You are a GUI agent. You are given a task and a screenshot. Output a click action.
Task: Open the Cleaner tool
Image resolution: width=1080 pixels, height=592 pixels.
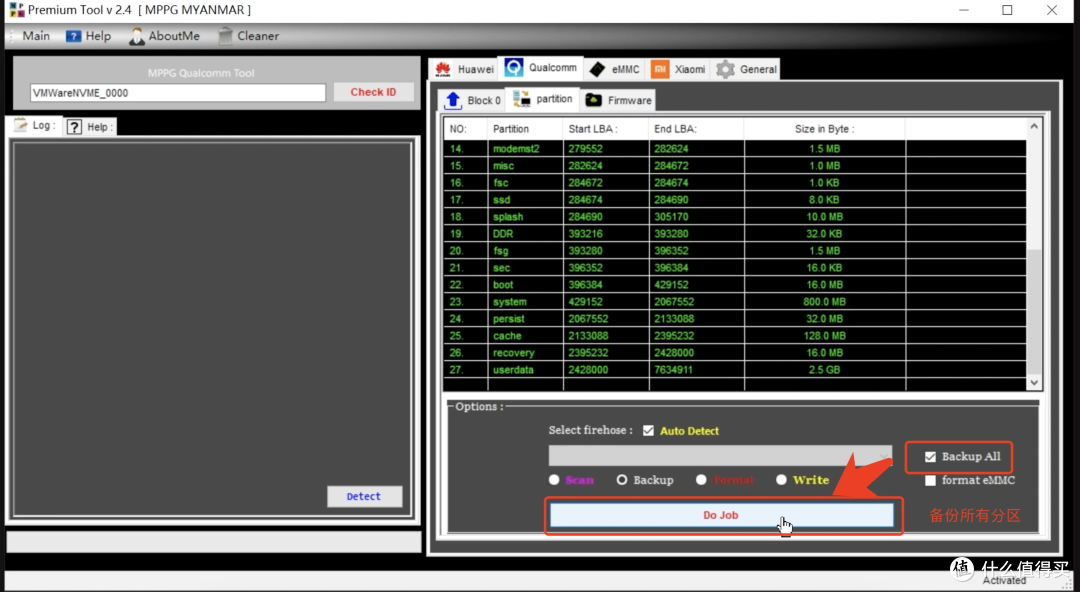click(x=249, y=36)
